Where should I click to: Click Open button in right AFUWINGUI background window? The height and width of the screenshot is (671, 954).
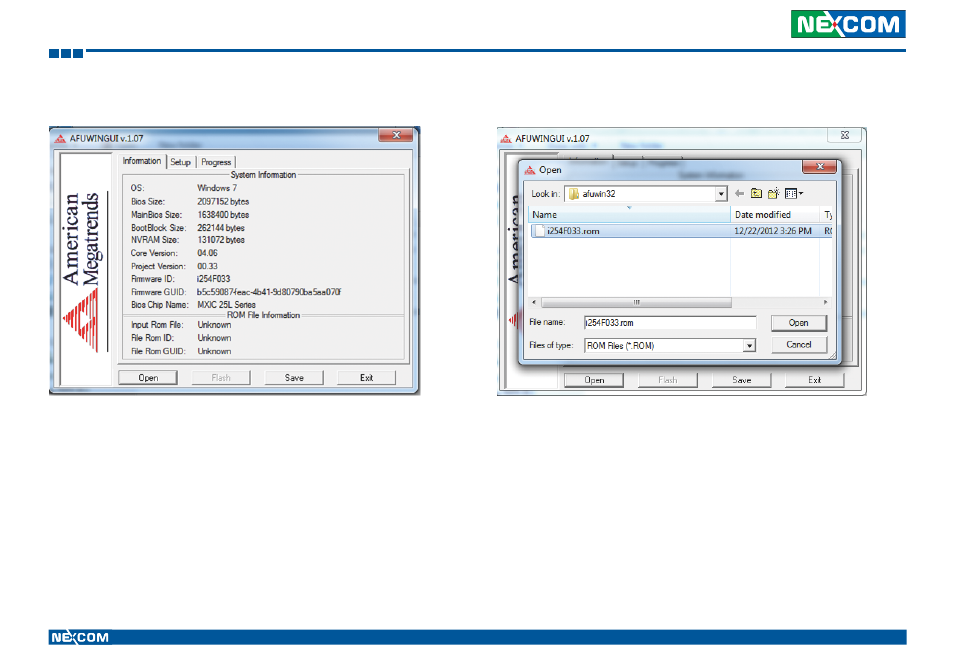[x=594, y=380]
